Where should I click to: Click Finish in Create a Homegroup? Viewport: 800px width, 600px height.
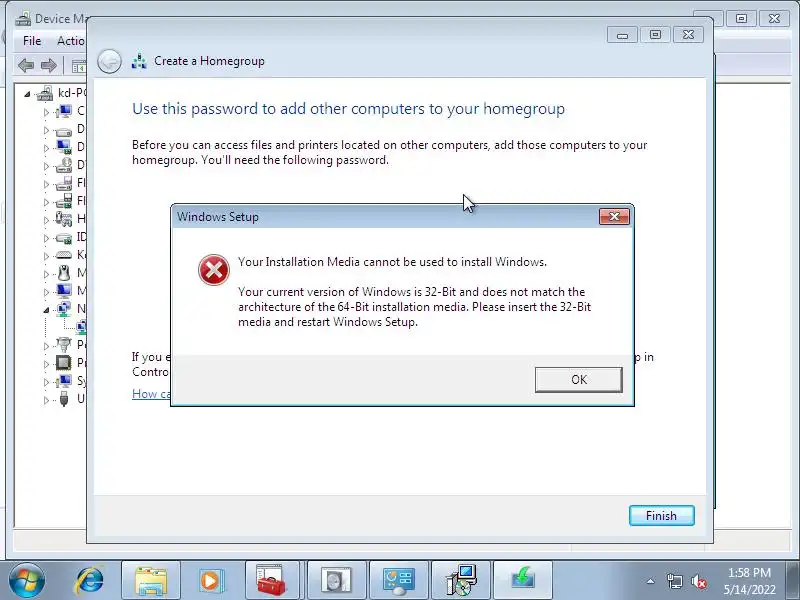[662, 515]
